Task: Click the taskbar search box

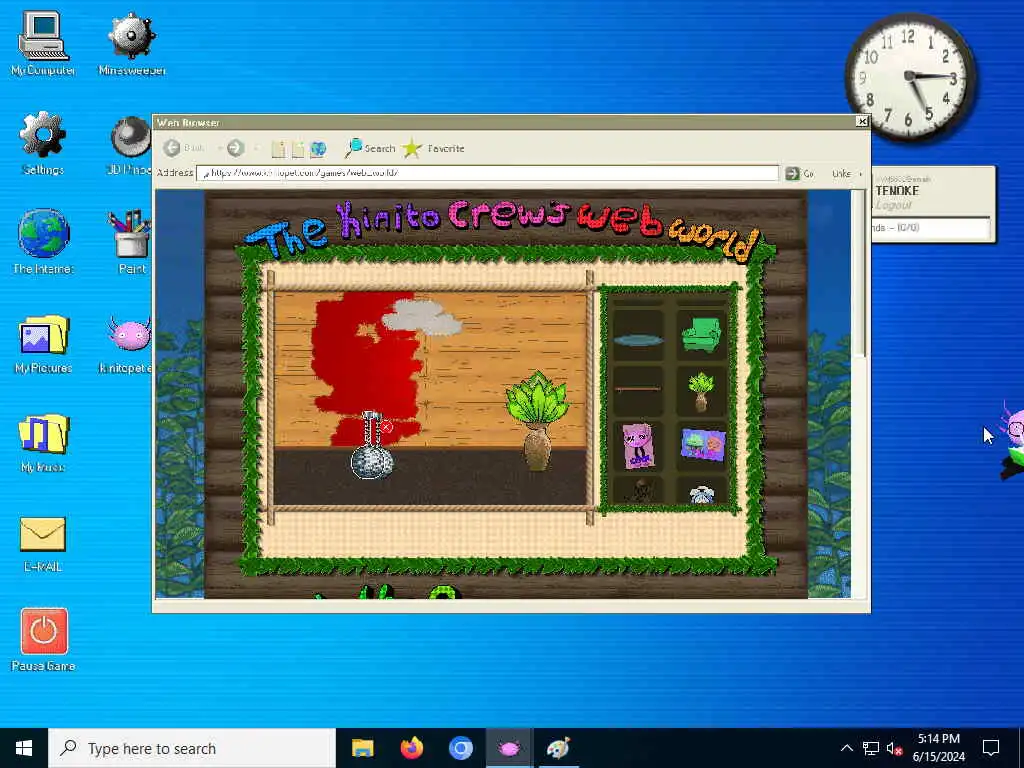Action: pos(192,748)
